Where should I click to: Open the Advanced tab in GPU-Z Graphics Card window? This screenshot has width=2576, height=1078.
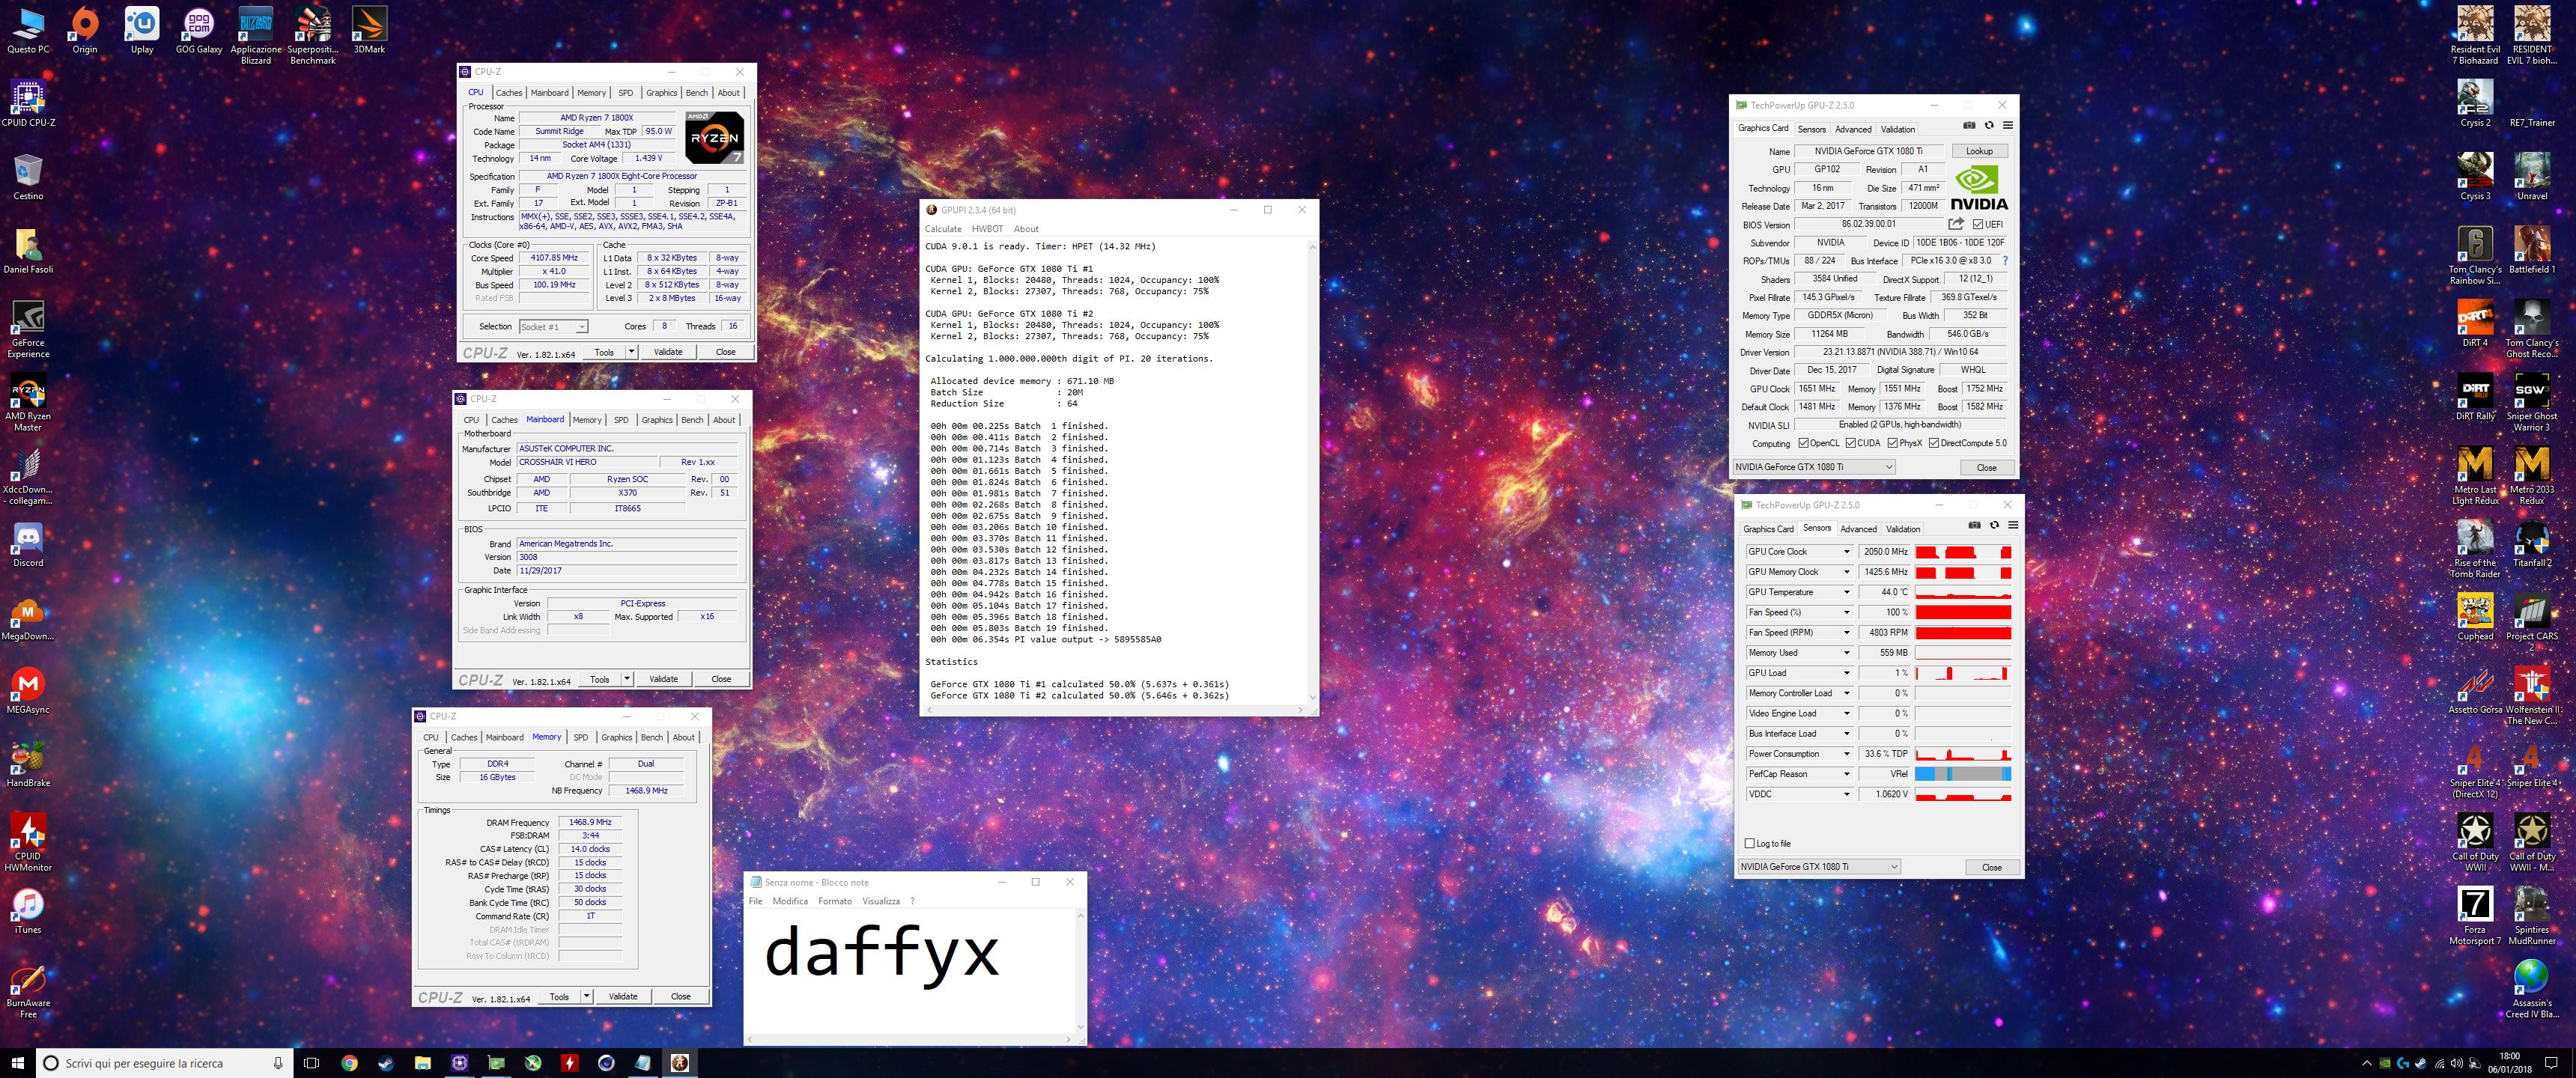[1853, 129]
